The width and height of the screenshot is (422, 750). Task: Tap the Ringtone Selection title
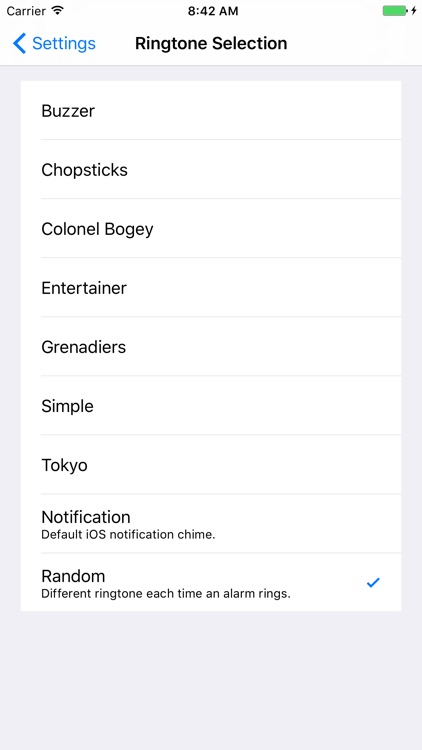tap(211, 44)
